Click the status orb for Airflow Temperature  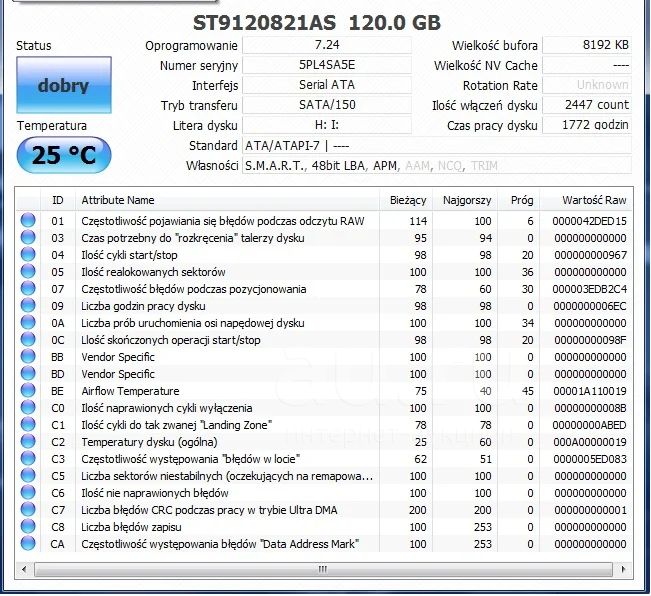point(28,390)
